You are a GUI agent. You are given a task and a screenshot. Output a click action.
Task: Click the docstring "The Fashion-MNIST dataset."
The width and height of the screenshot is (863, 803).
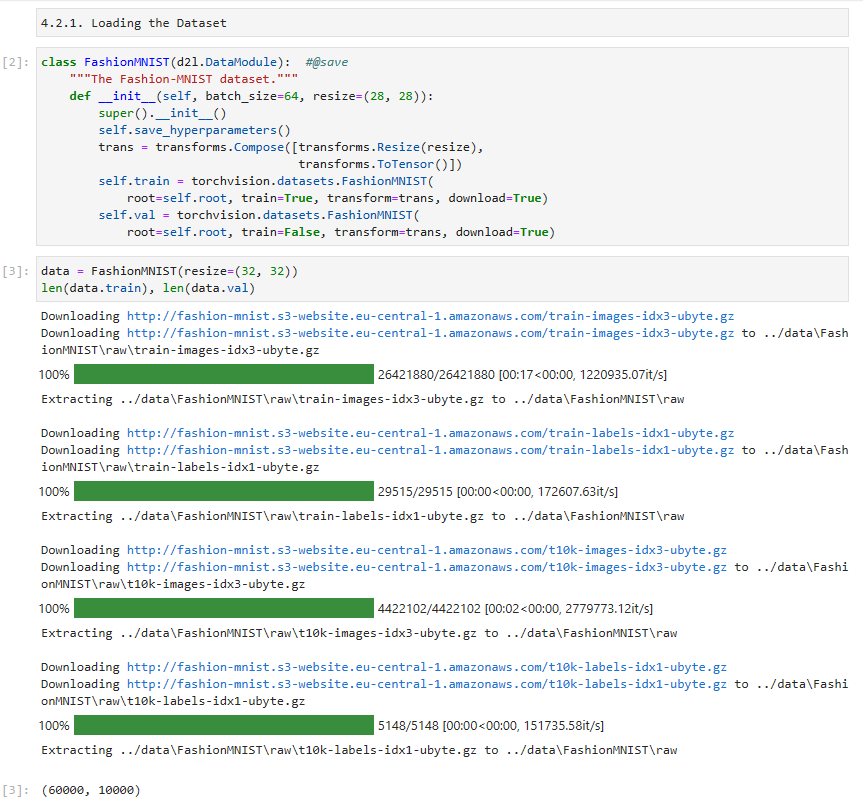pyautogui.click(x=184, y=79)
